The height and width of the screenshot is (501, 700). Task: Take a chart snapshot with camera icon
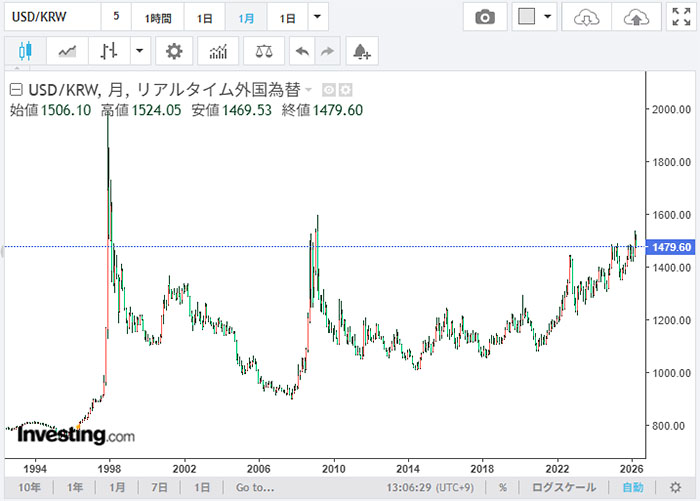coord(485,17)
